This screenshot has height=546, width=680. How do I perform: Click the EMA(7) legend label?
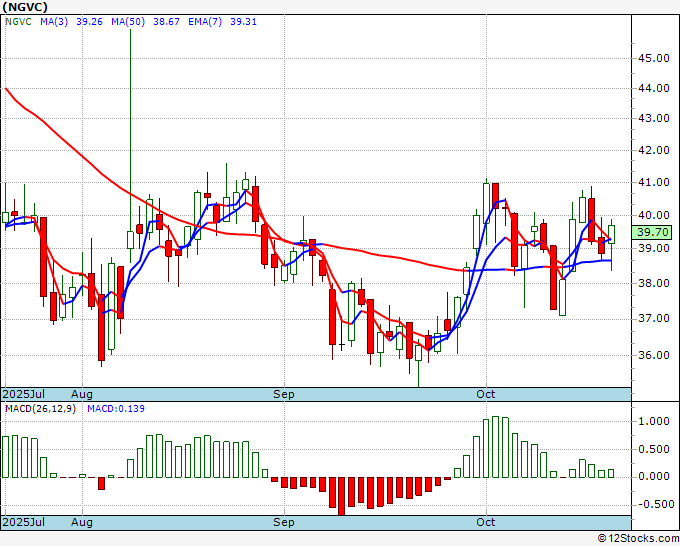[x=205, y=22]
